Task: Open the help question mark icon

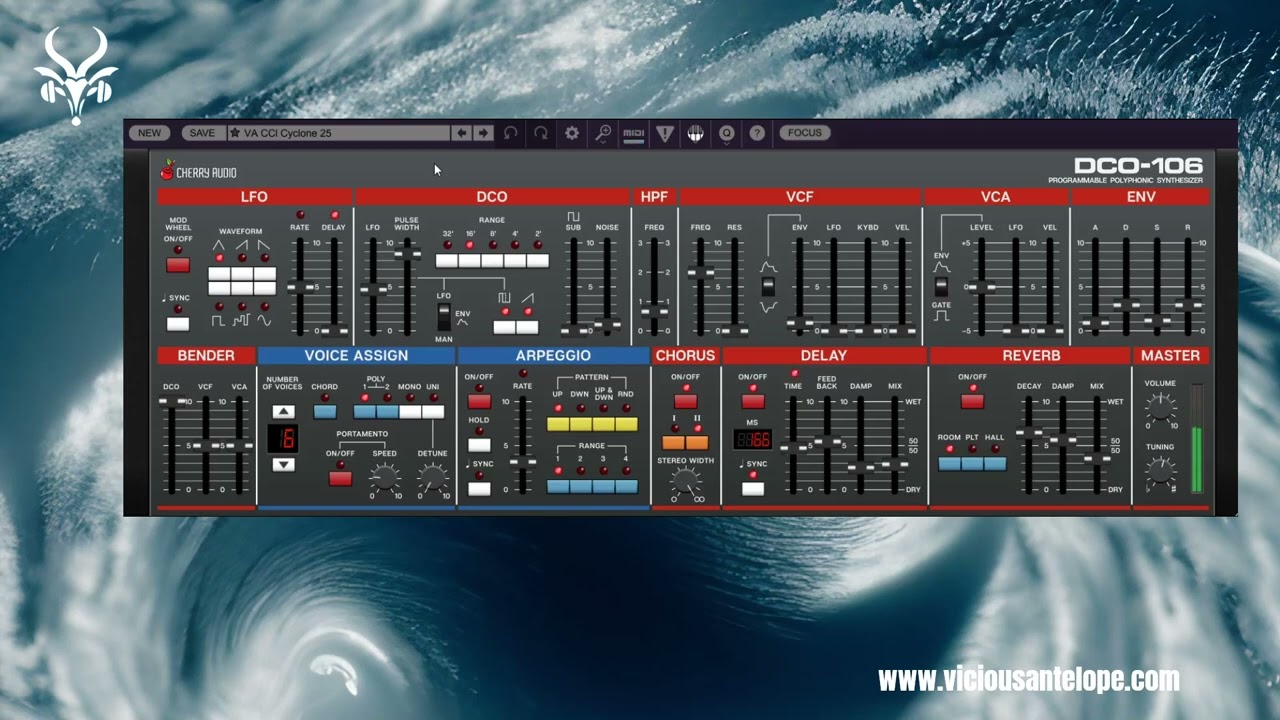Action: (x=757, y=133)
